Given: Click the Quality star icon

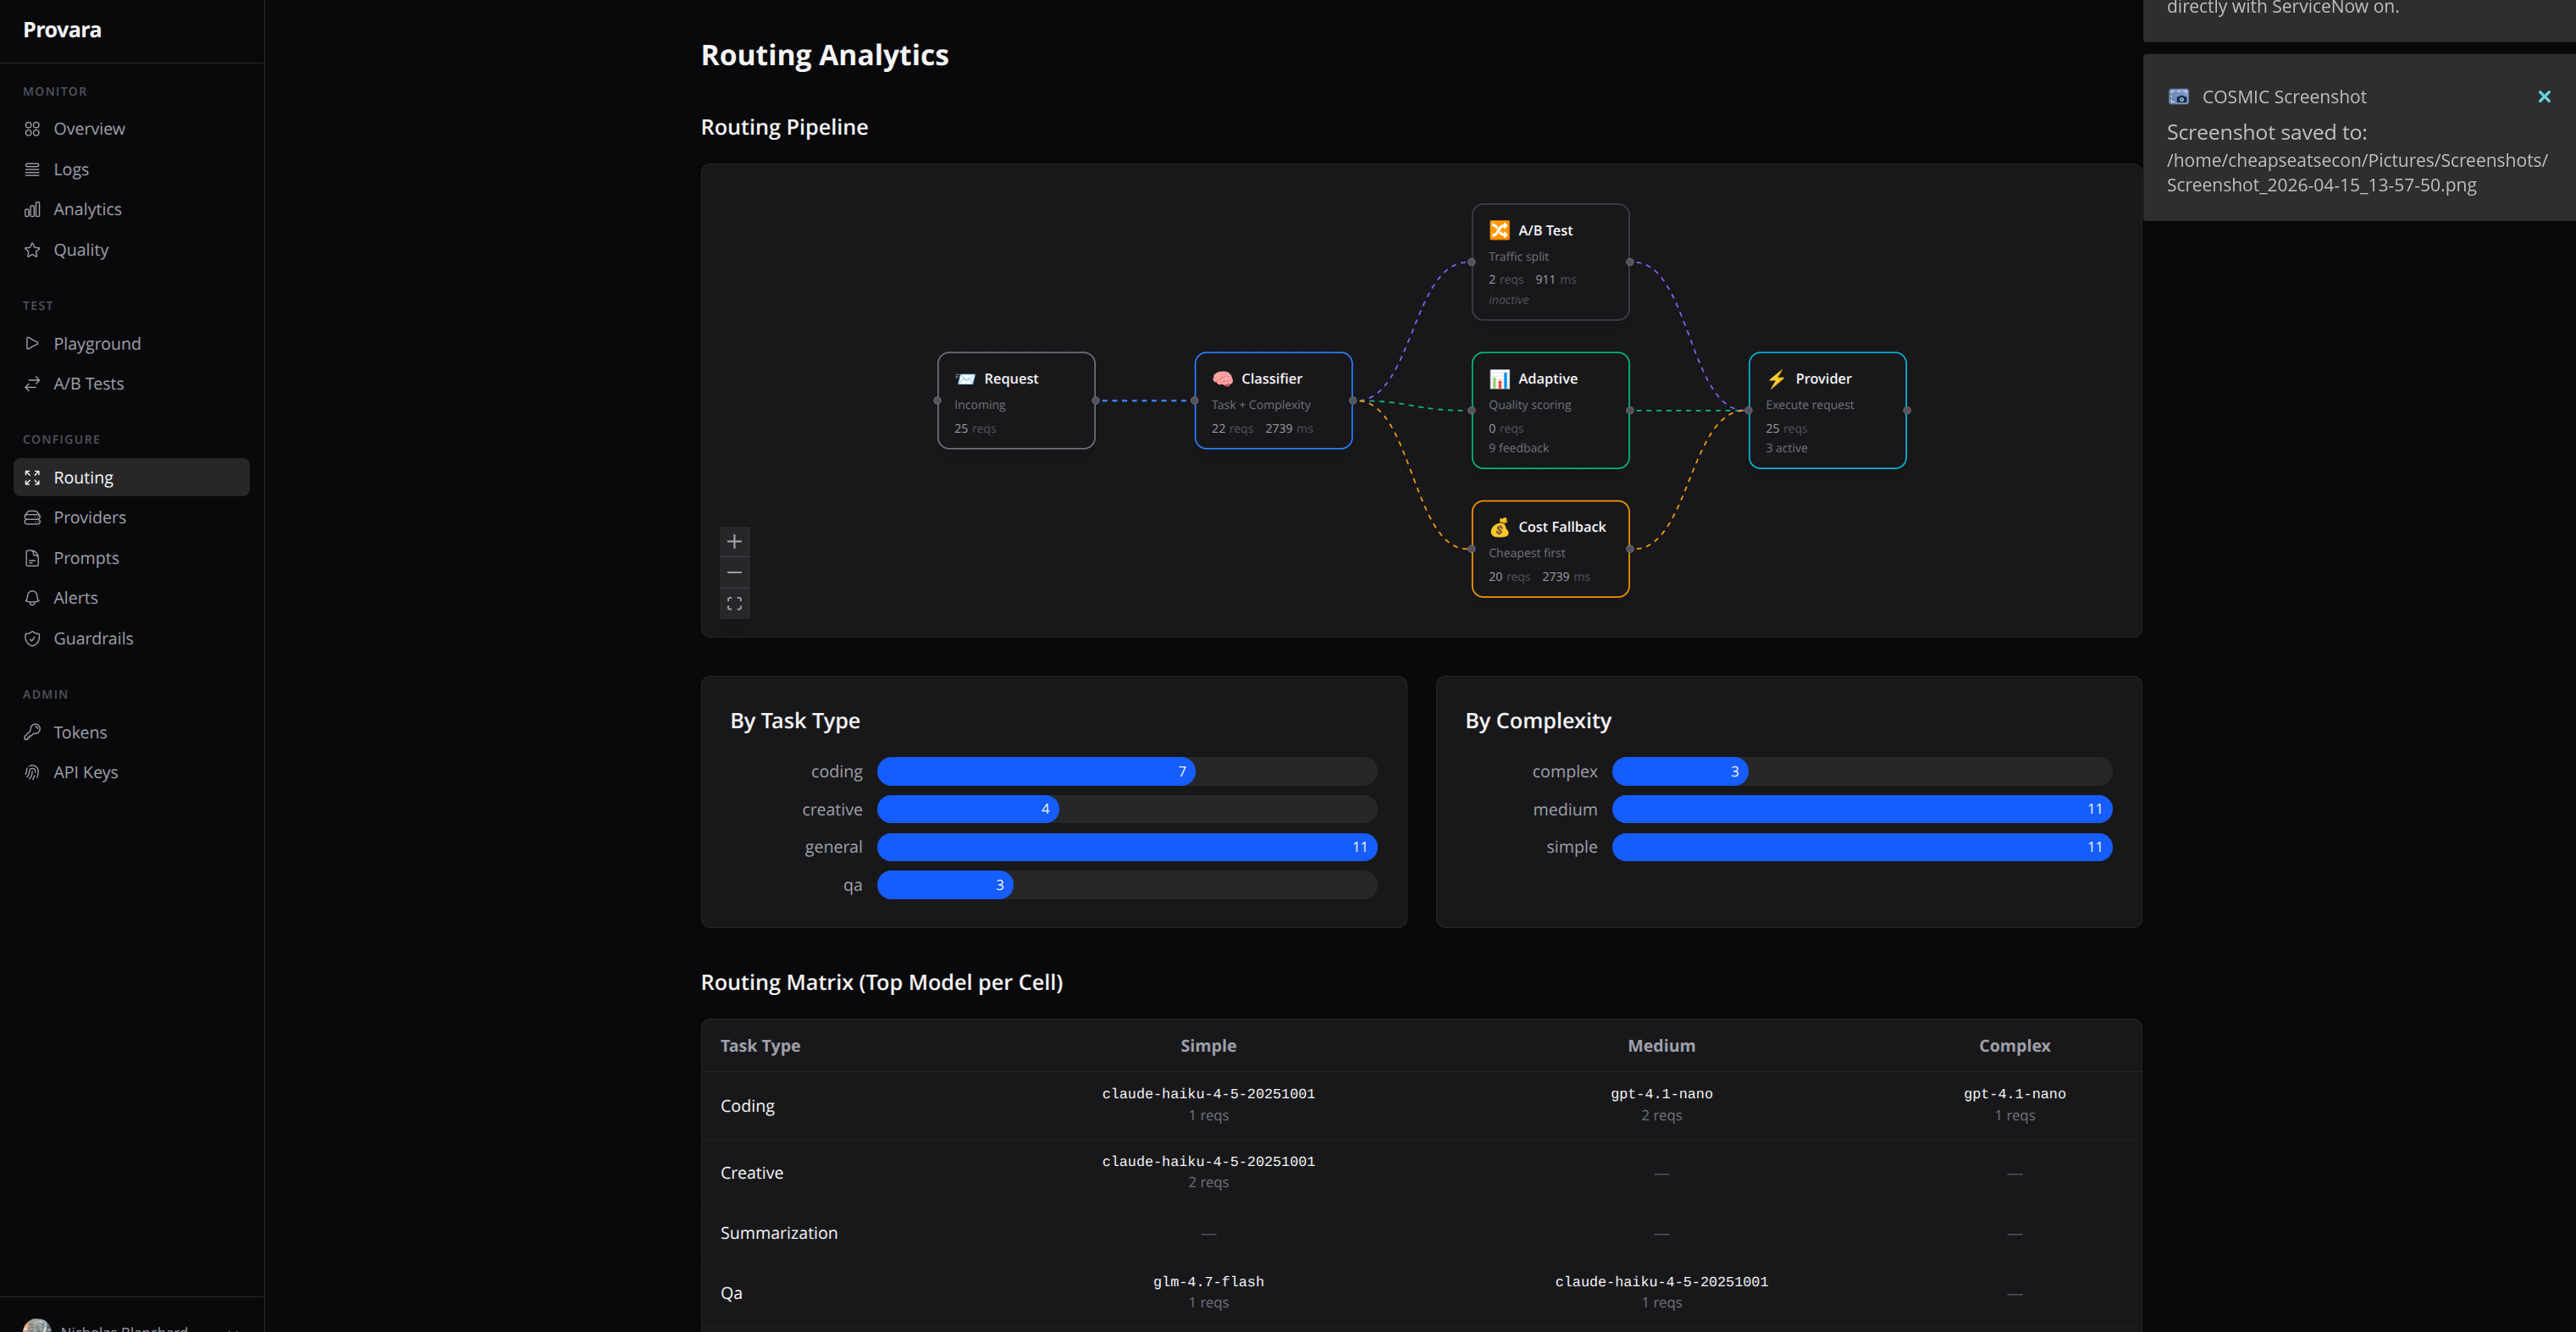Looking at the screenshot, I should 32,250.
